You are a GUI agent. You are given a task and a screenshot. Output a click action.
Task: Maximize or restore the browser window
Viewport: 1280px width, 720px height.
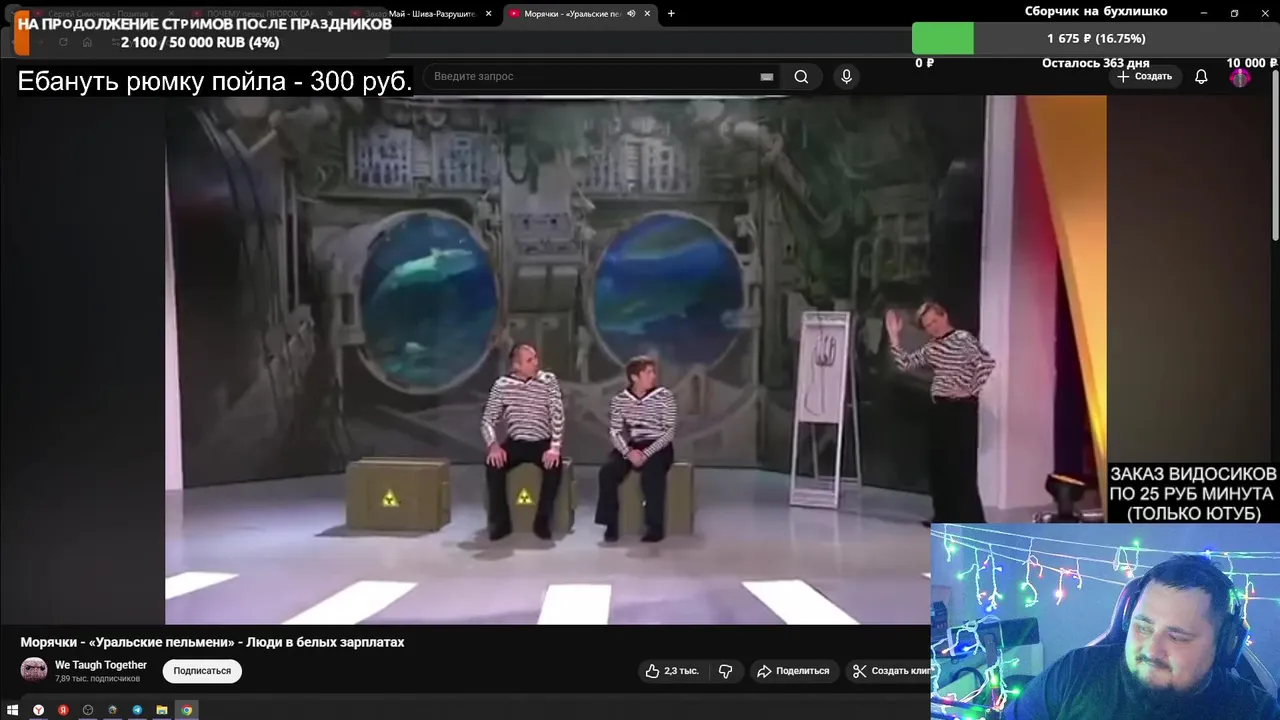(x=1234, y=14)
